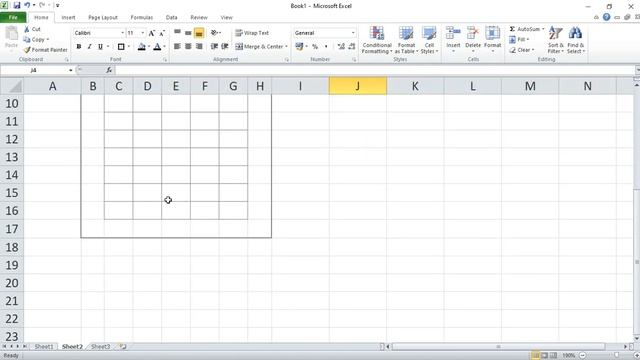This screenshot has width=640, height=360.
Task: Open the Calibri font name dropdown
Action: pos(122,33)
